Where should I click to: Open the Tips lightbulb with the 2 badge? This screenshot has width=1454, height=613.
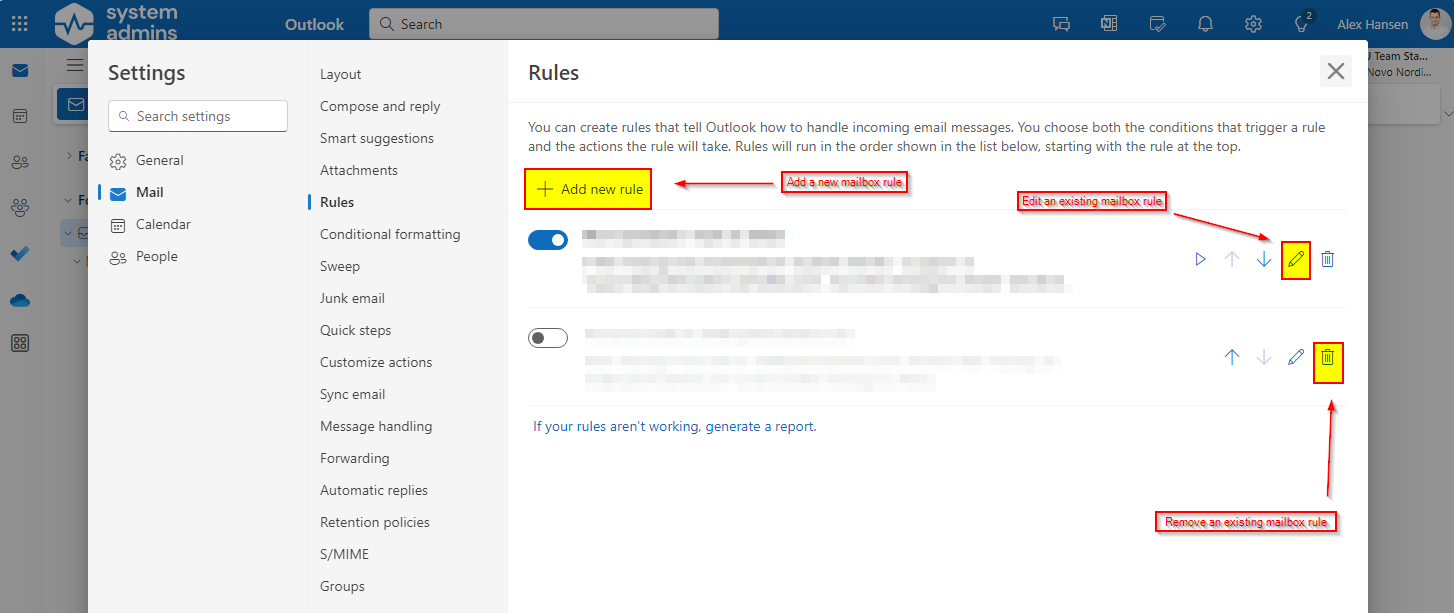tap(1302, 23)
